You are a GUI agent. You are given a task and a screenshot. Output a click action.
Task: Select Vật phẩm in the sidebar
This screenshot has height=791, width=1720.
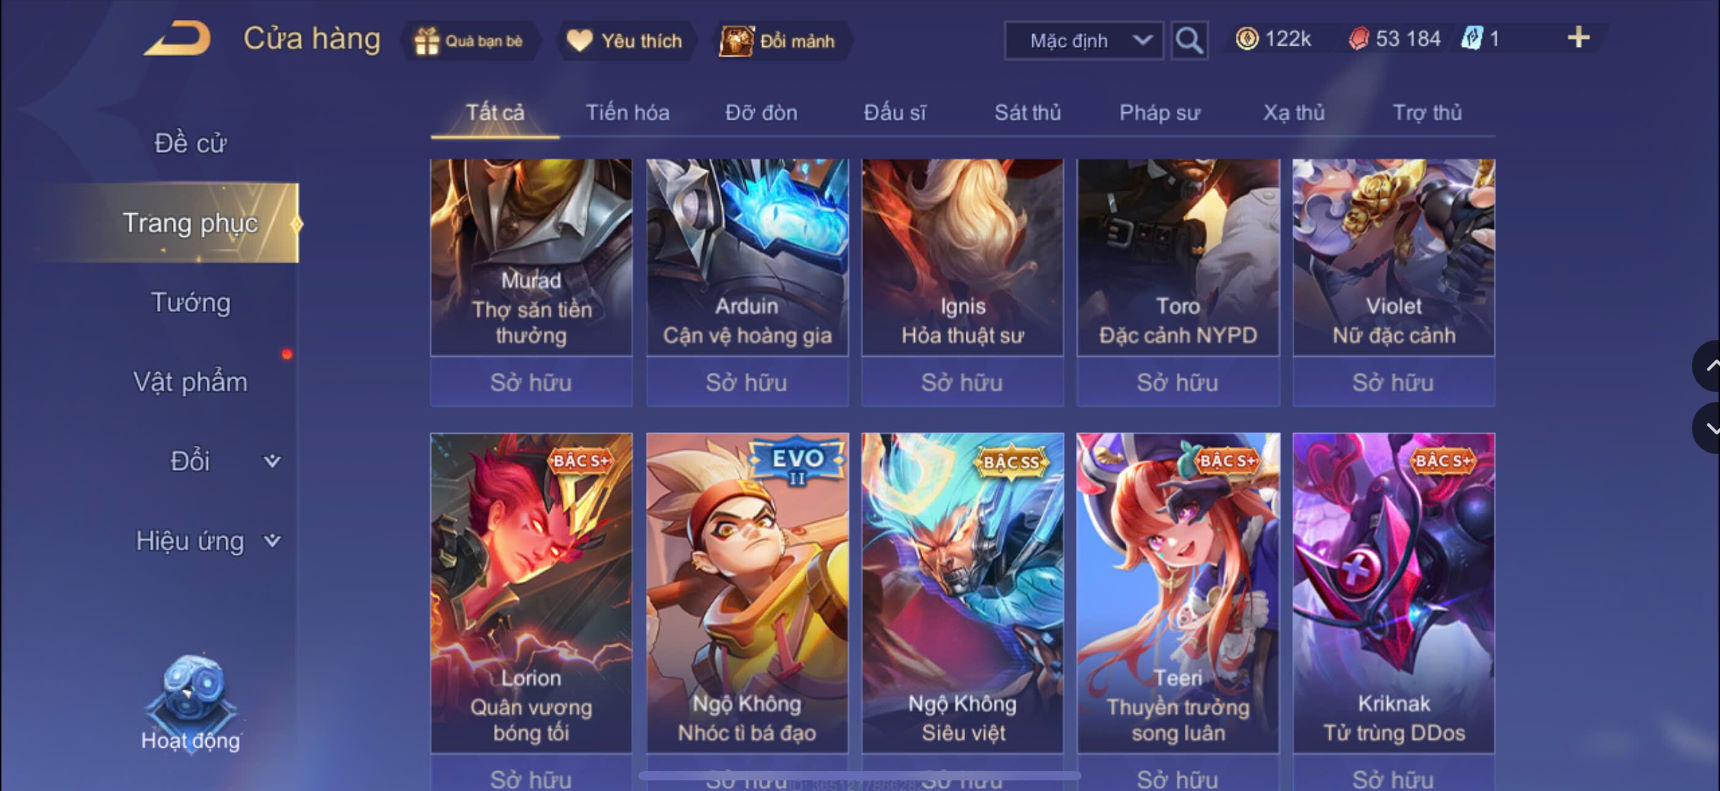190,382
